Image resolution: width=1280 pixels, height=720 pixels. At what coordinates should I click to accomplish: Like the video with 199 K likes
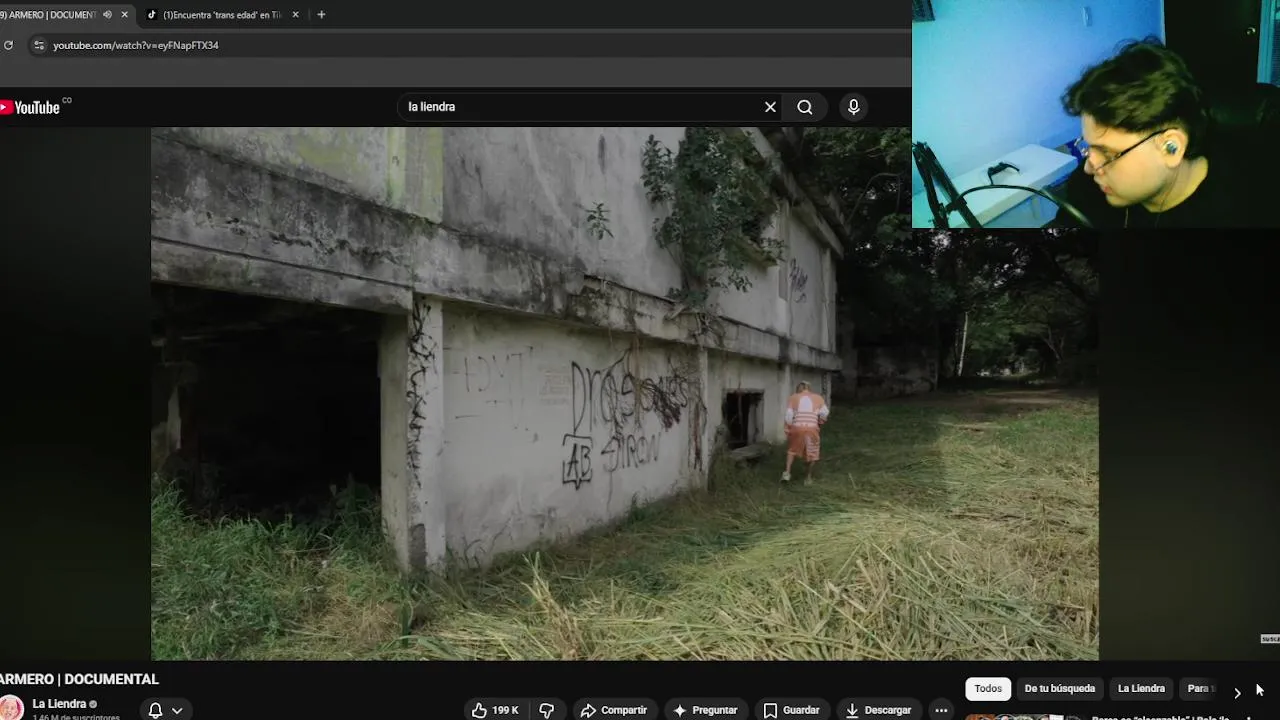coord(497,710)
